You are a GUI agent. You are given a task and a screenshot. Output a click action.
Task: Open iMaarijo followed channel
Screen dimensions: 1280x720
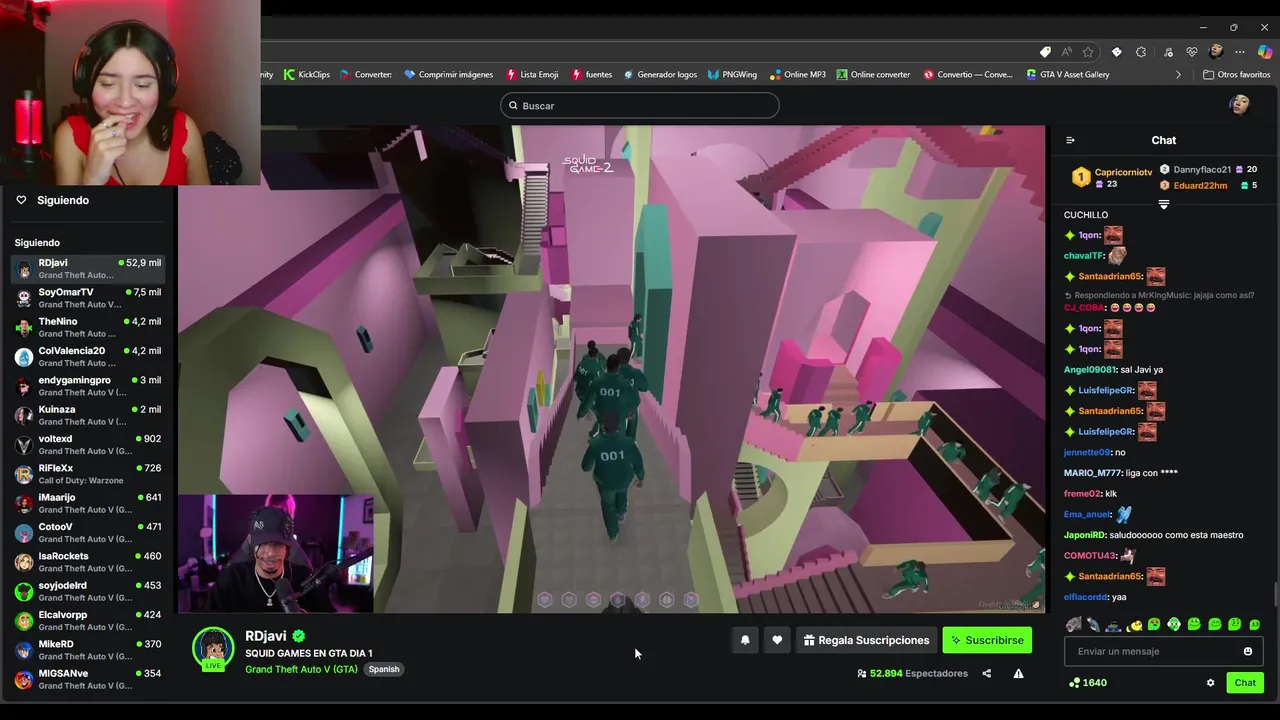88,503
